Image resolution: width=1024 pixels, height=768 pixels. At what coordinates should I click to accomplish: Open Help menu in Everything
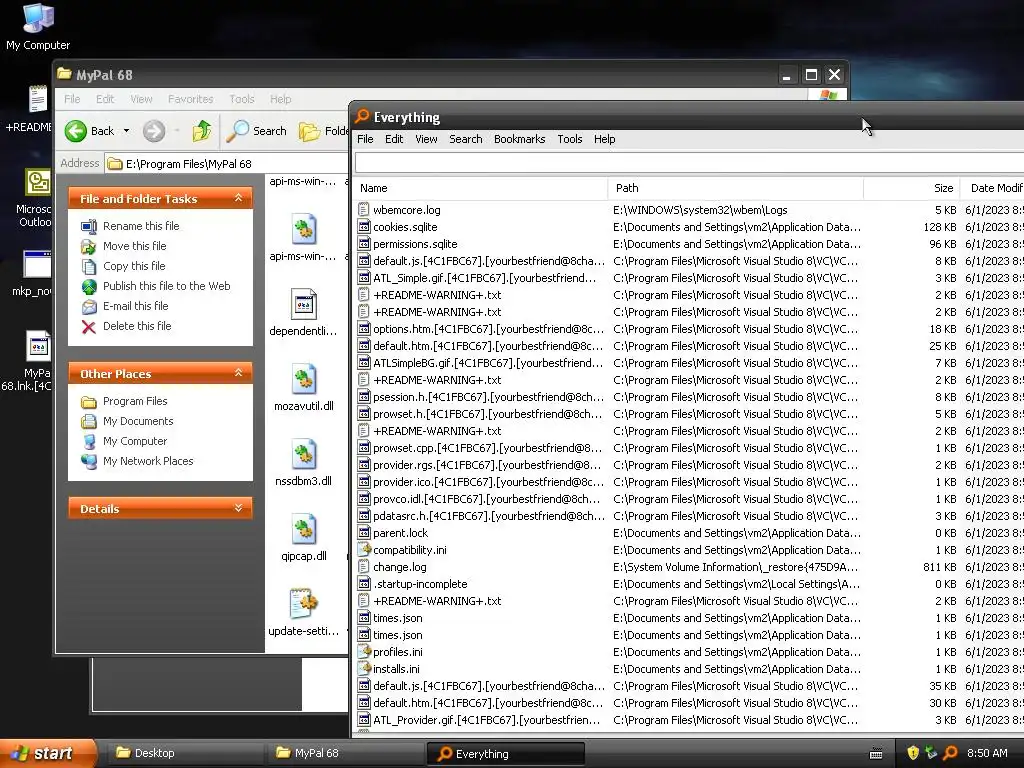coord(604,139)
